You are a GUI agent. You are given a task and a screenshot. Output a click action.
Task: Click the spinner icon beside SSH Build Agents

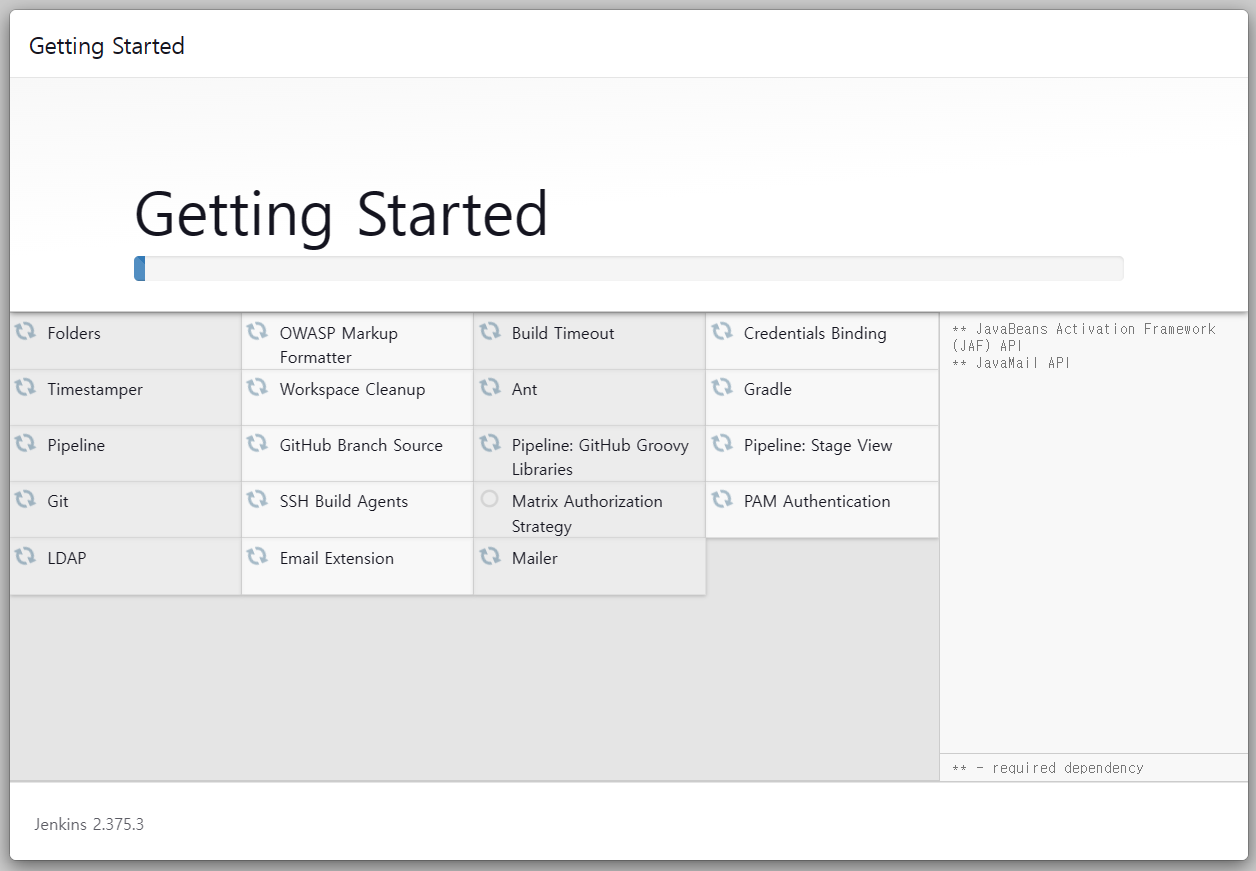257,499
